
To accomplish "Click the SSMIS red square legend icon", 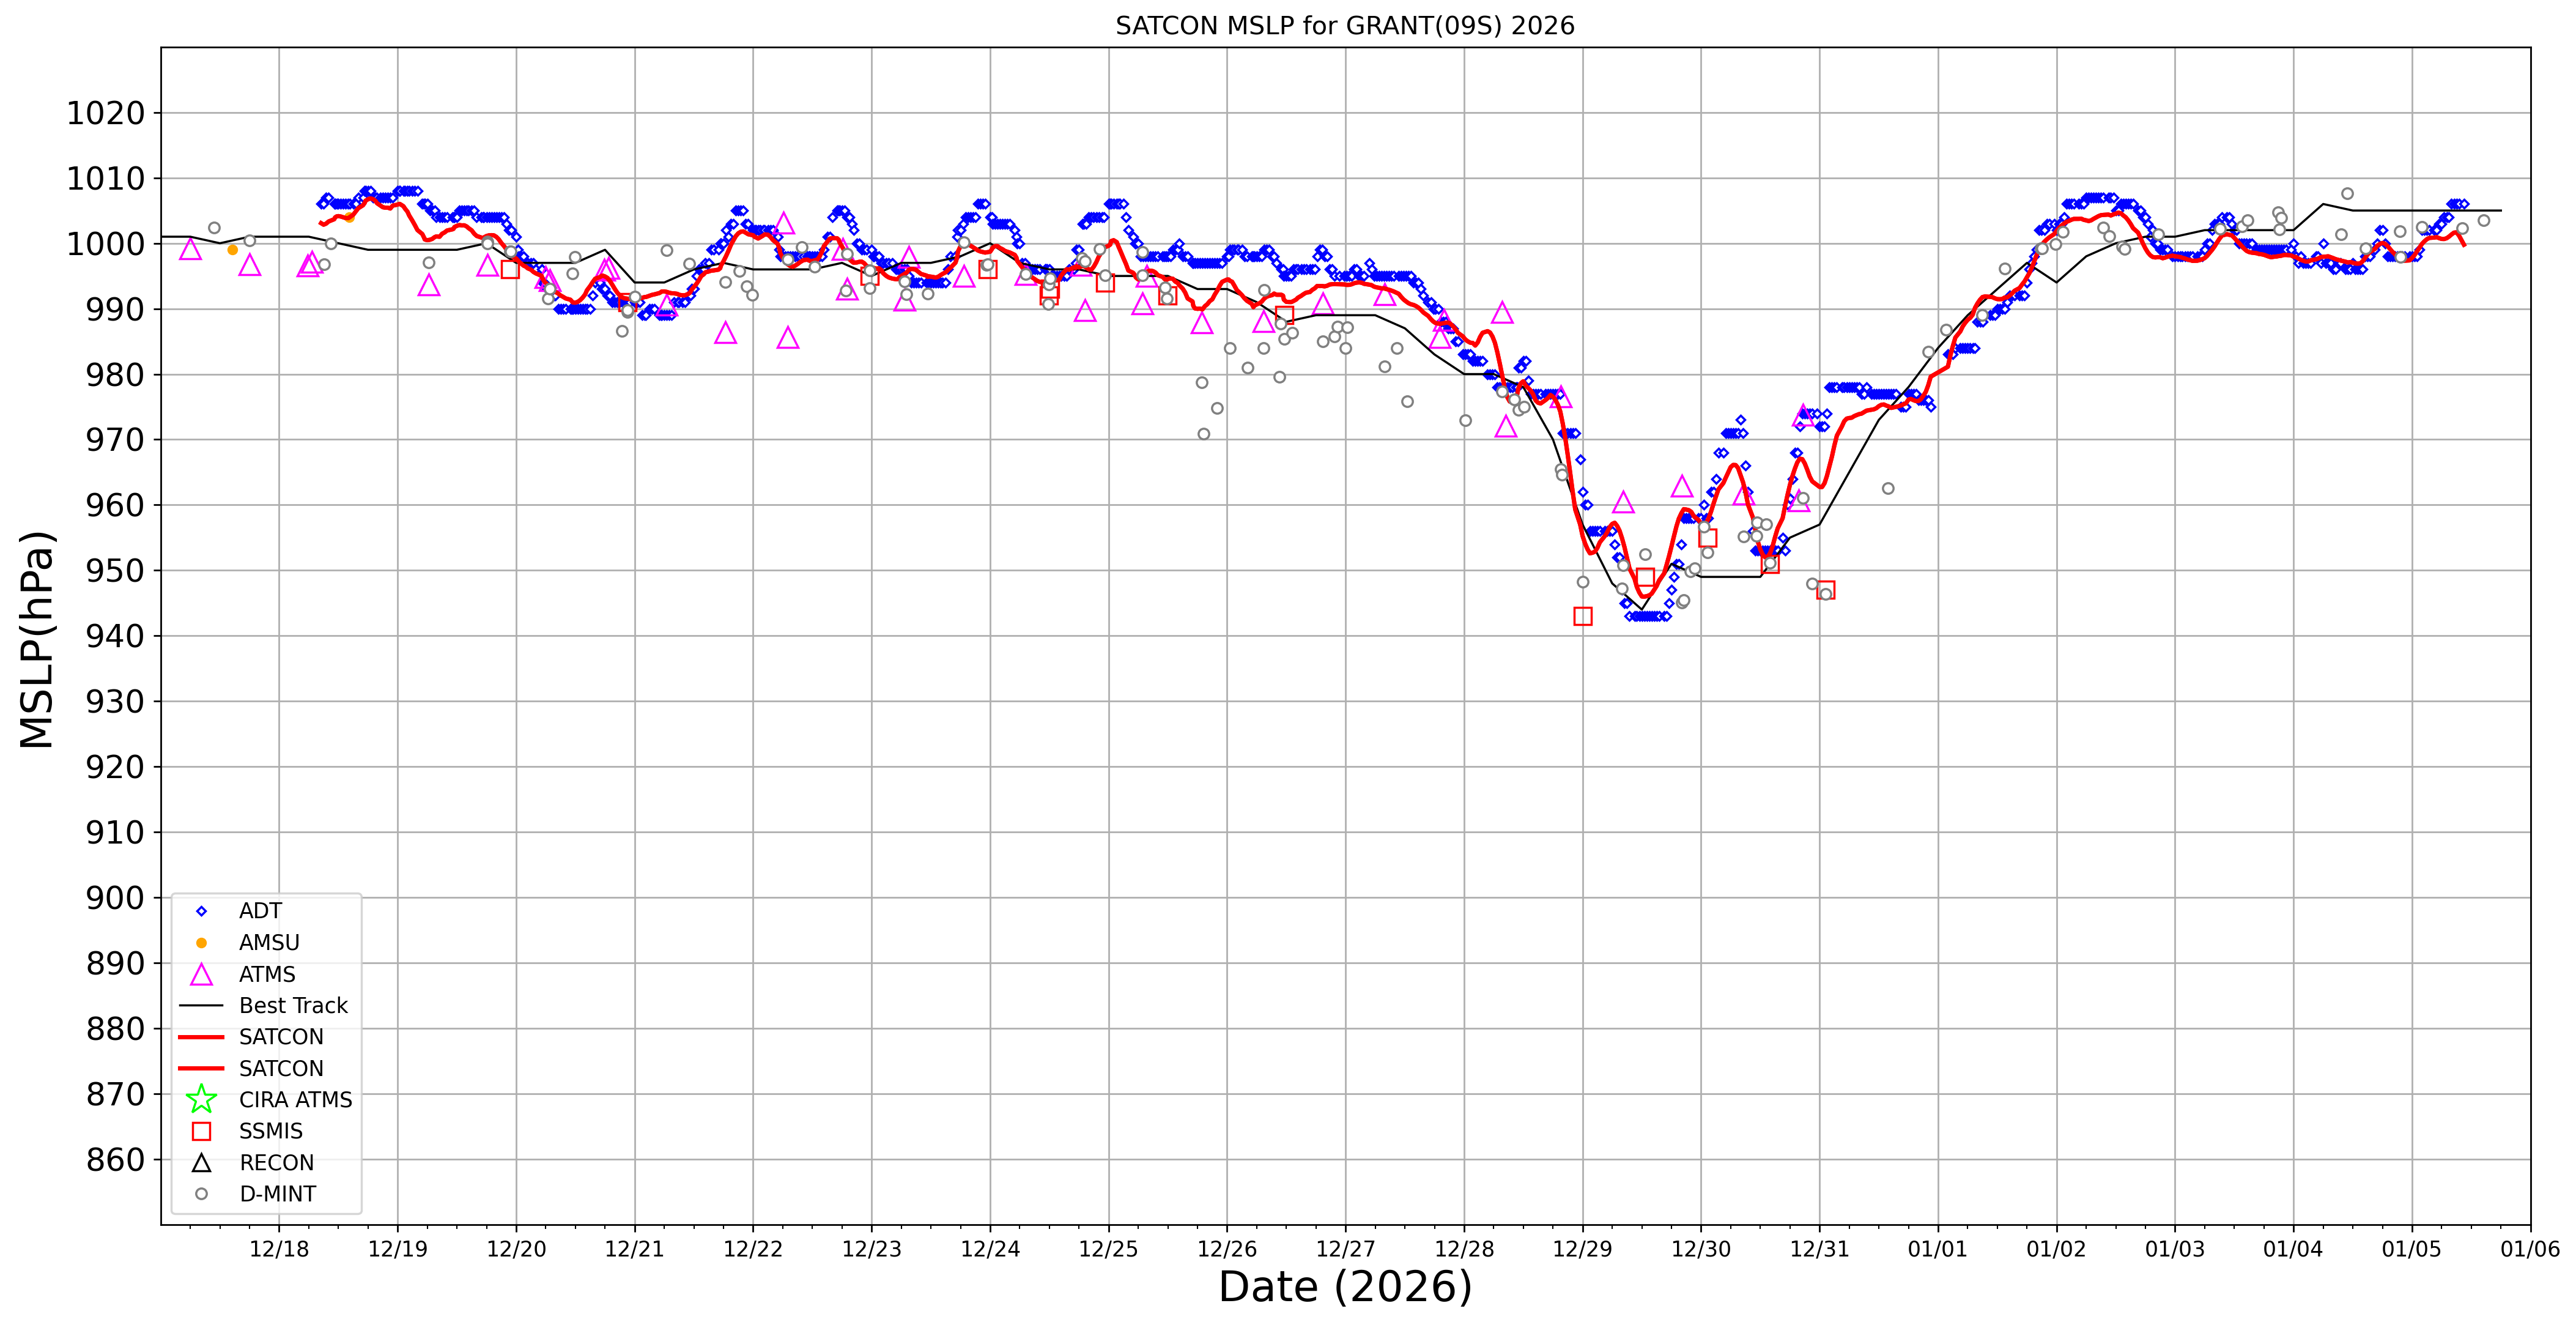I will 201,1131.
